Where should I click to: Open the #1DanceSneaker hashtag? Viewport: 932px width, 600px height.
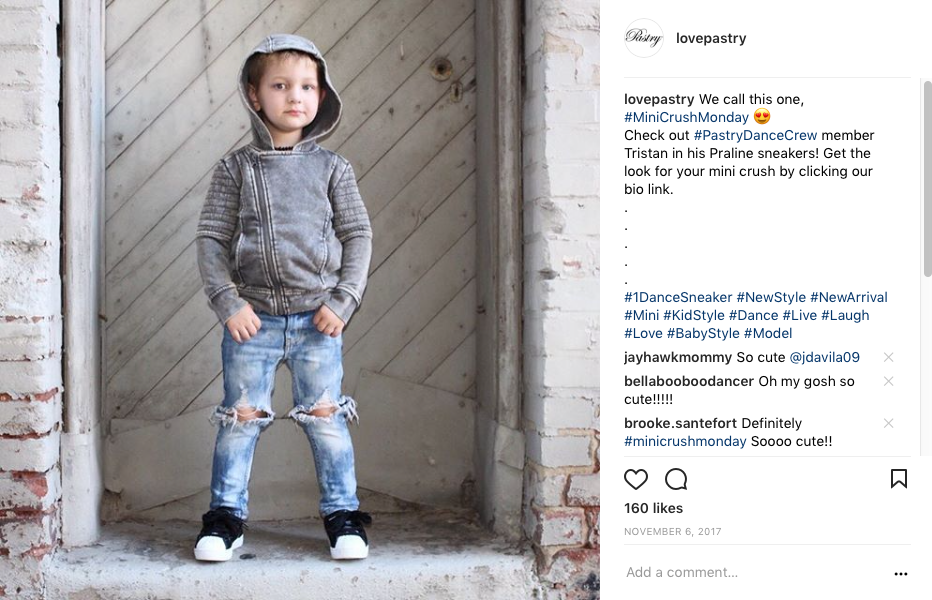pyautogui.click(x=678, y=297)
